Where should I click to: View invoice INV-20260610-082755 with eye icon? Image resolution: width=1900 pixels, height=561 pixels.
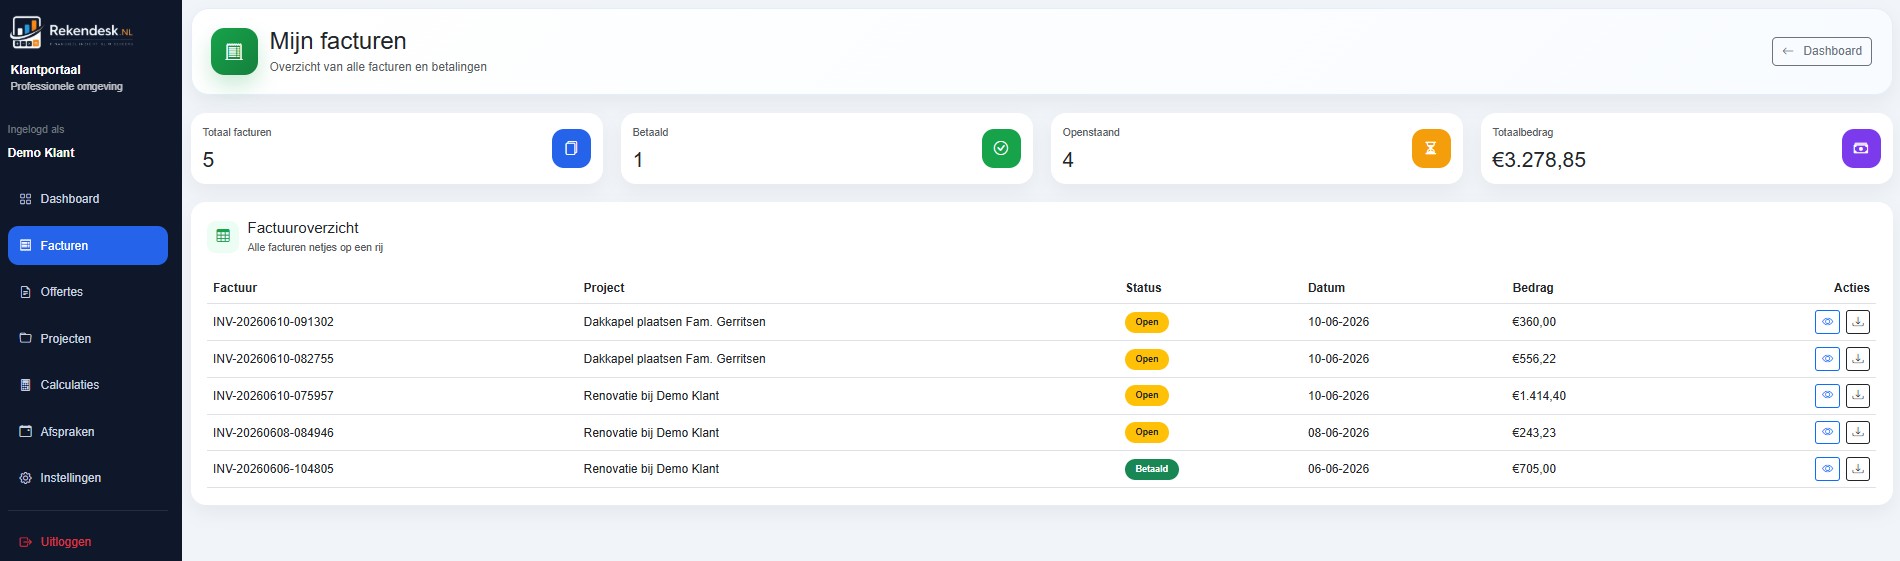click(x=1827, y=359)
